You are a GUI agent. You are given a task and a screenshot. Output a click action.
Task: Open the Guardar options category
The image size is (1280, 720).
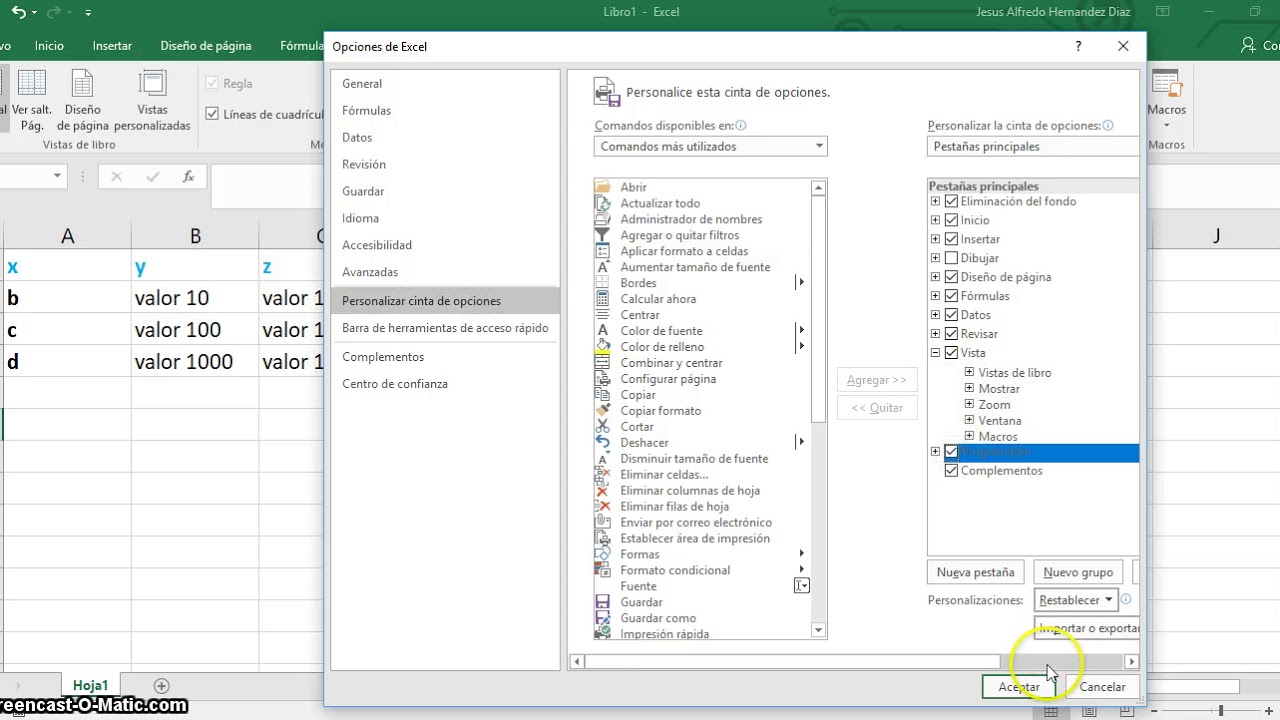445,191
